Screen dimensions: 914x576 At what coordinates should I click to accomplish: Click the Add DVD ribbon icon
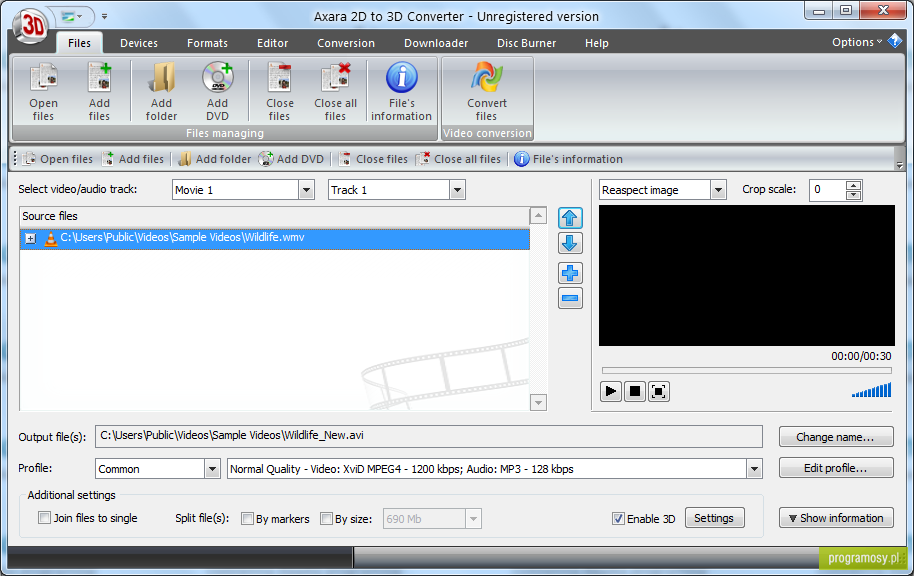(x=217, y=92)
